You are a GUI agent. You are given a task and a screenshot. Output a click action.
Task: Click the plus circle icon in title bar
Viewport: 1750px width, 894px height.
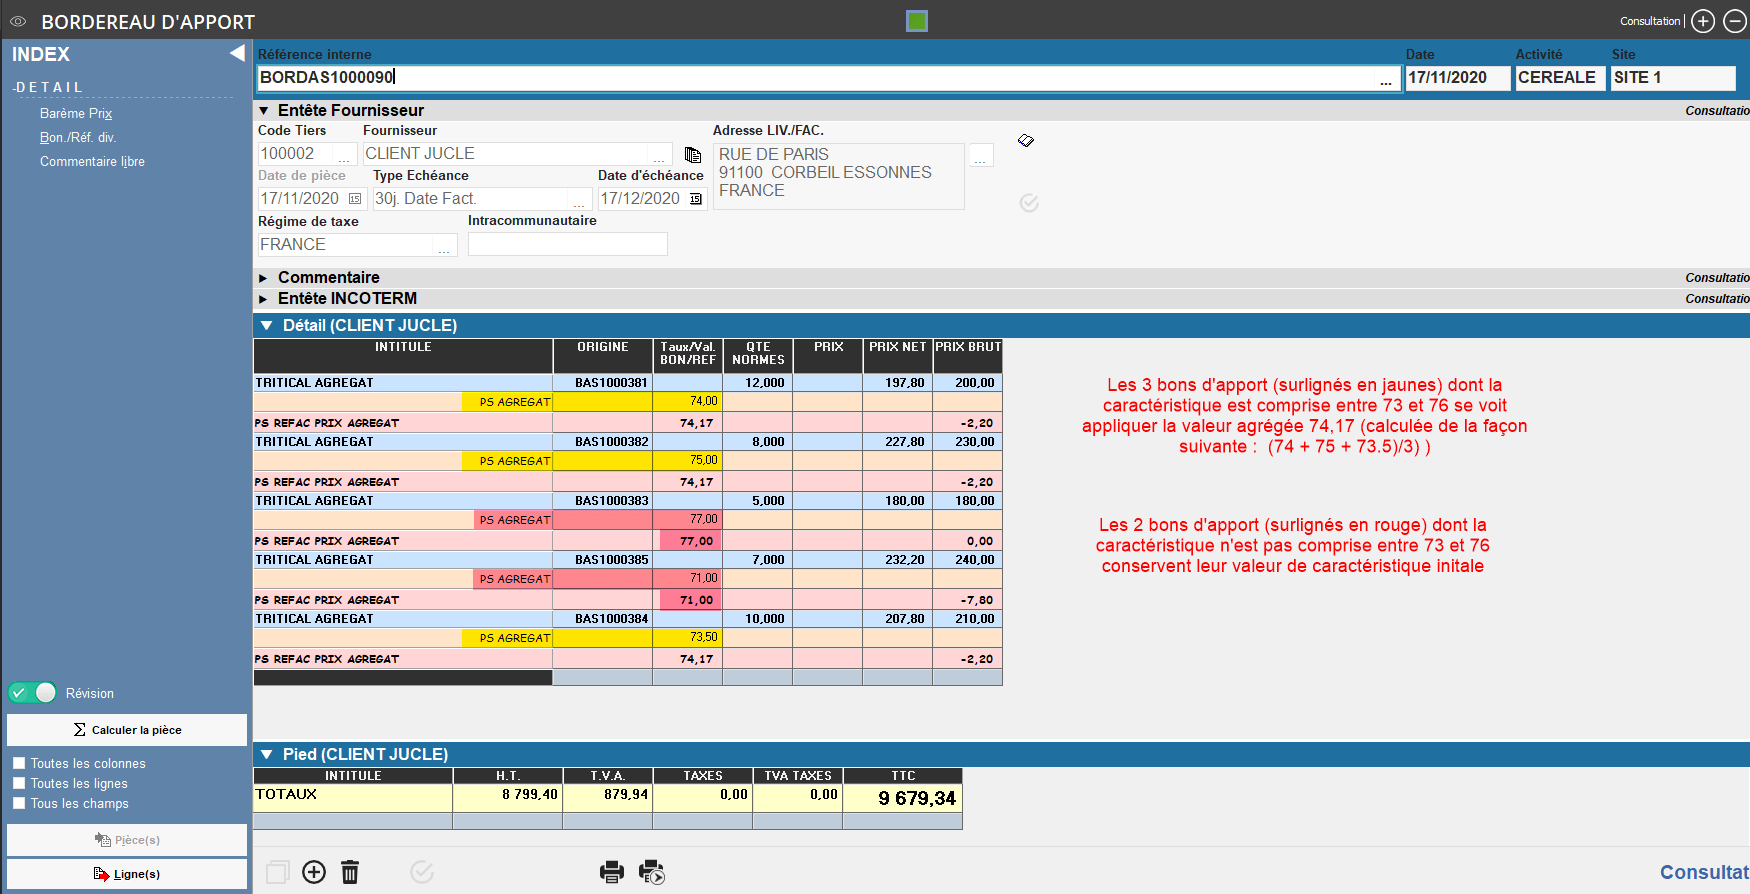point(1703,21)
